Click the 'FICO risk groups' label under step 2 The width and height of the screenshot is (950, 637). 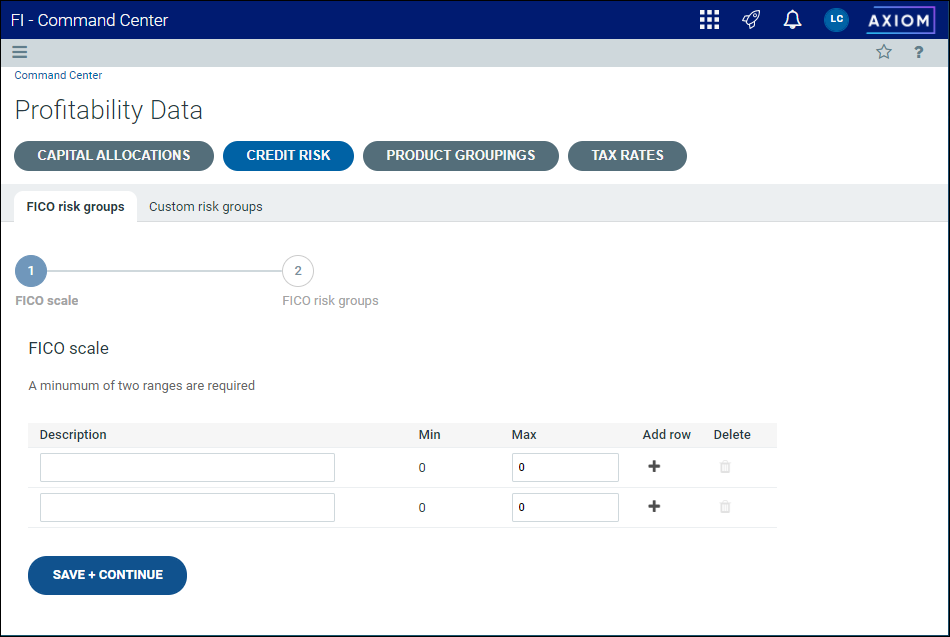click(330, 301)
